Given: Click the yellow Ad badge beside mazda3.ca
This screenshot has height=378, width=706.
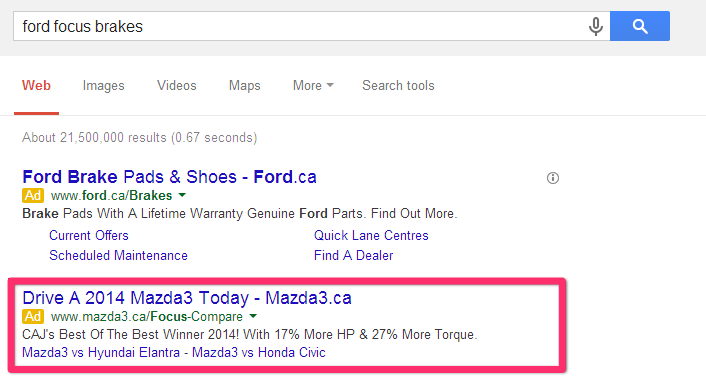Looking at the screenshot, I should 33,316.
